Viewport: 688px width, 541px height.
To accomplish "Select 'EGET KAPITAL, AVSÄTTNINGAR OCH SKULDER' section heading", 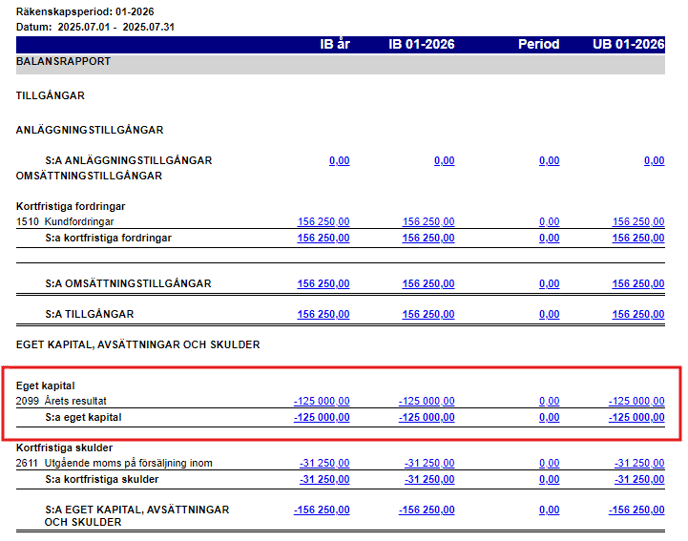I will [x=138, y=345].
